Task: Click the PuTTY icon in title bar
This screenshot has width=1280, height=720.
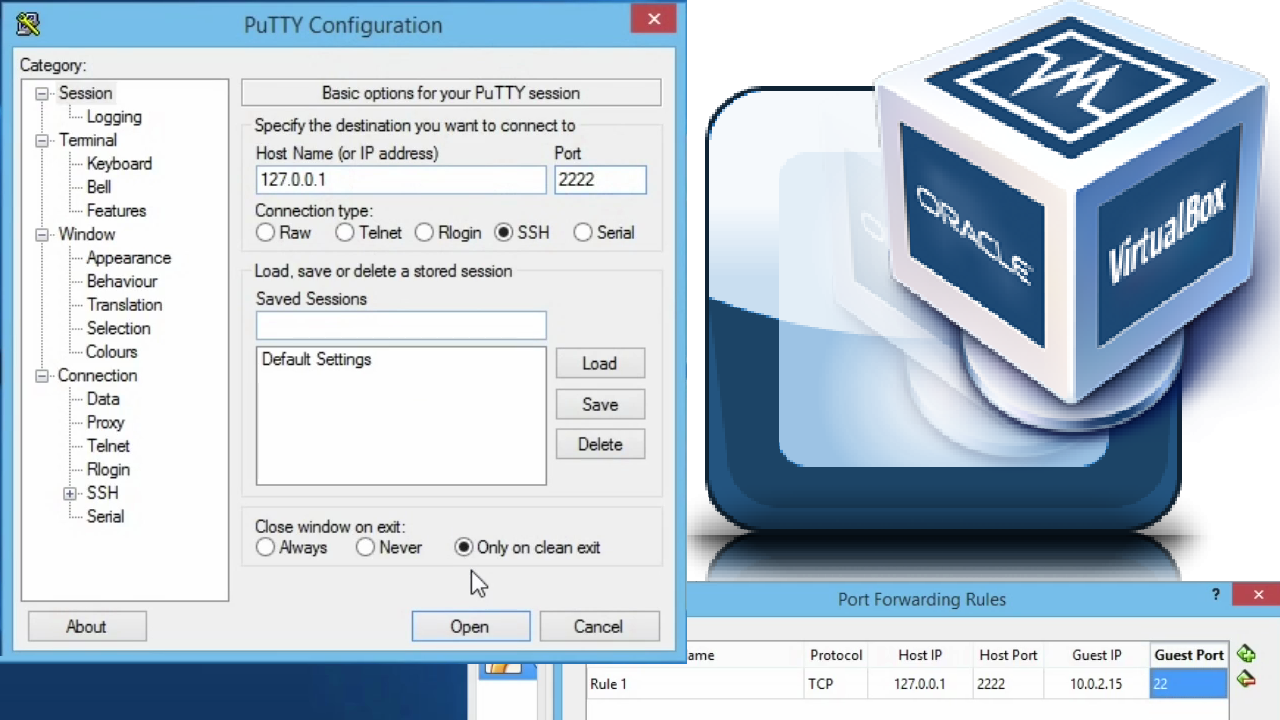Action: [28, 24]
